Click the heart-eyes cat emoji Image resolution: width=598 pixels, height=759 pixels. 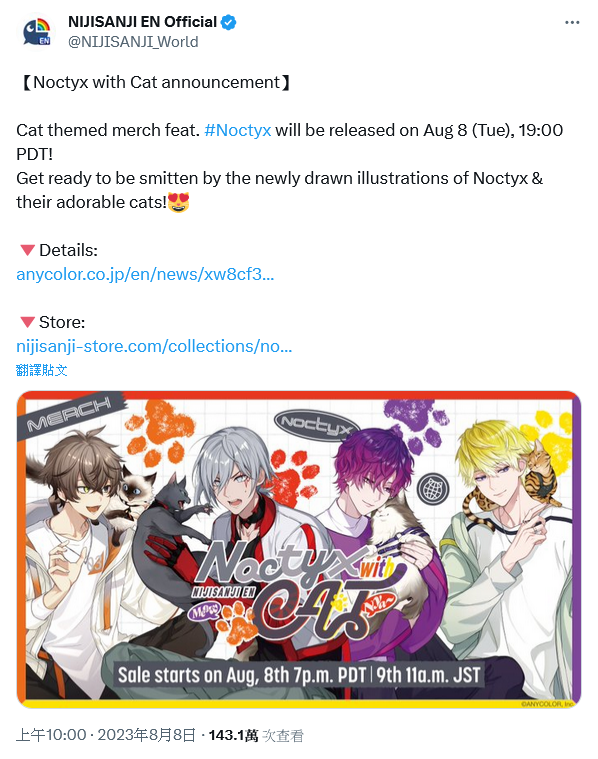coord(179,202)
